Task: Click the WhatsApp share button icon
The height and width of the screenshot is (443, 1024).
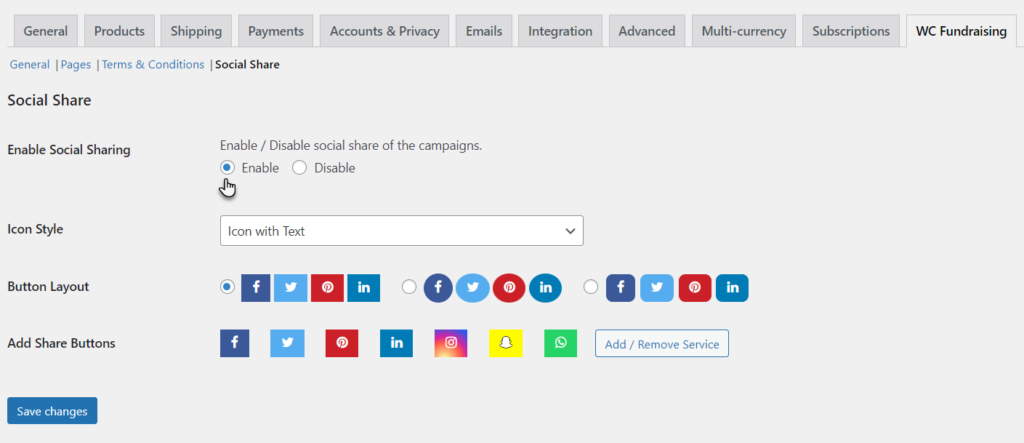Action: coord(560,343)
